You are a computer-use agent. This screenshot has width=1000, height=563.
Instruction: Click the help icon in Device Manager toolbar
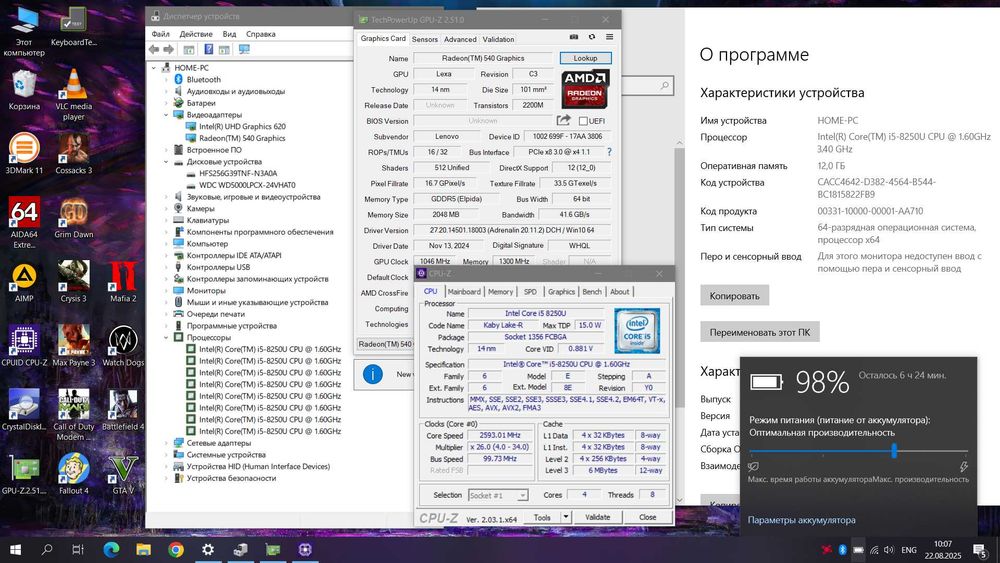tap(209, 49)
